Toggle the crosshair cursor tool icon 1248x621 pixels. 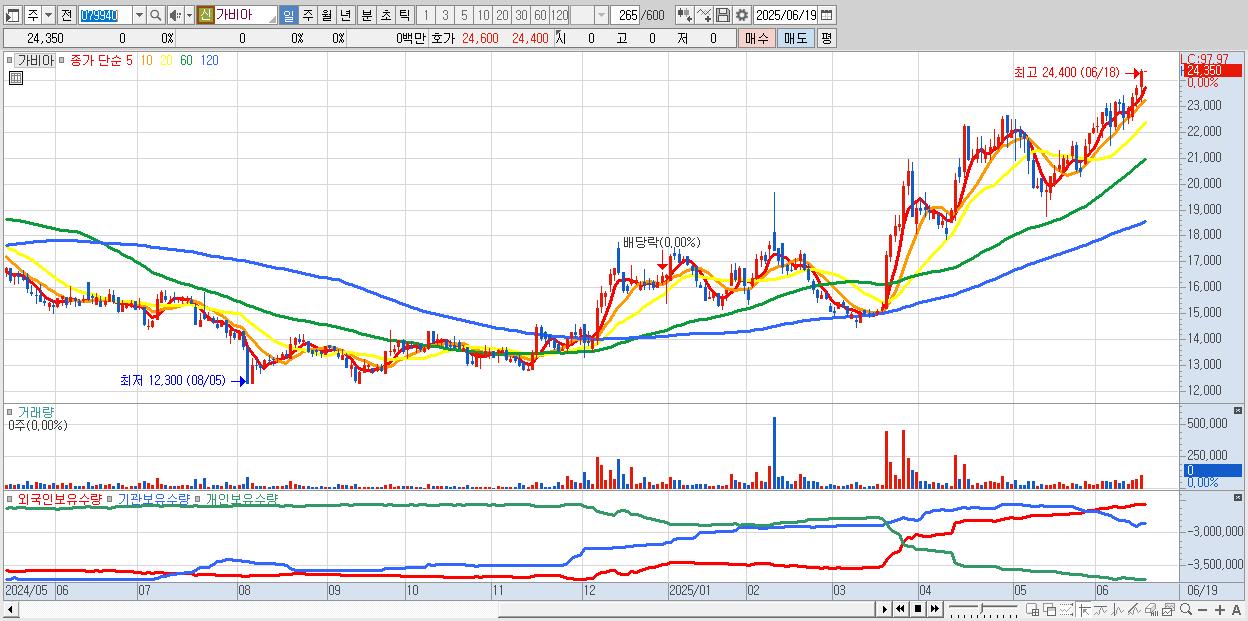pyautogui.click(x=1084, y=609)
